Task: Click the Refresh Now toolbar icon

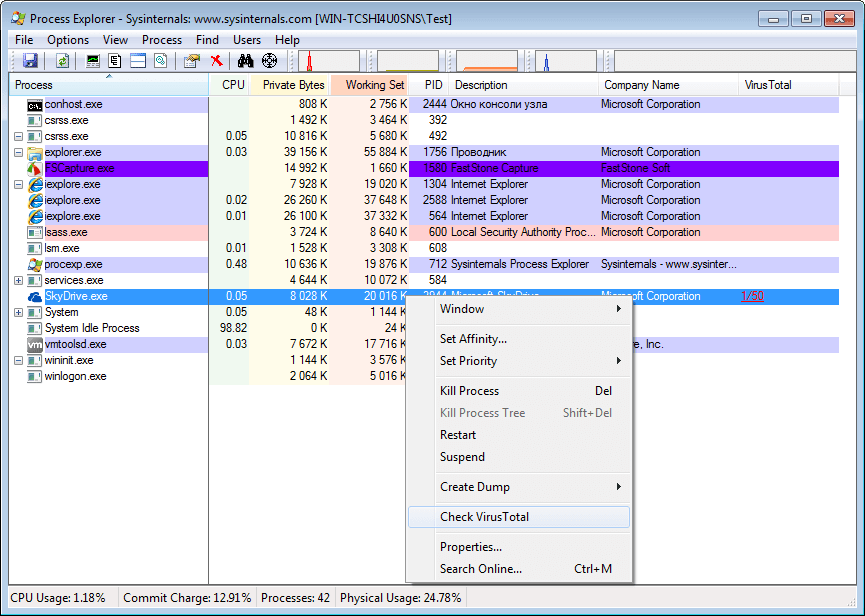Action: point(62,61)
